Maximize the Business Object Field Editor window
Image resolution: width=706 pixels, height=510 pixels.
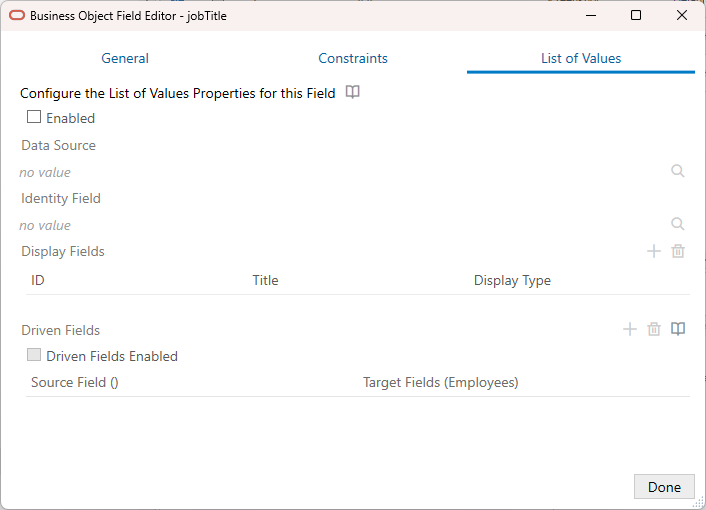pos(636,16)
